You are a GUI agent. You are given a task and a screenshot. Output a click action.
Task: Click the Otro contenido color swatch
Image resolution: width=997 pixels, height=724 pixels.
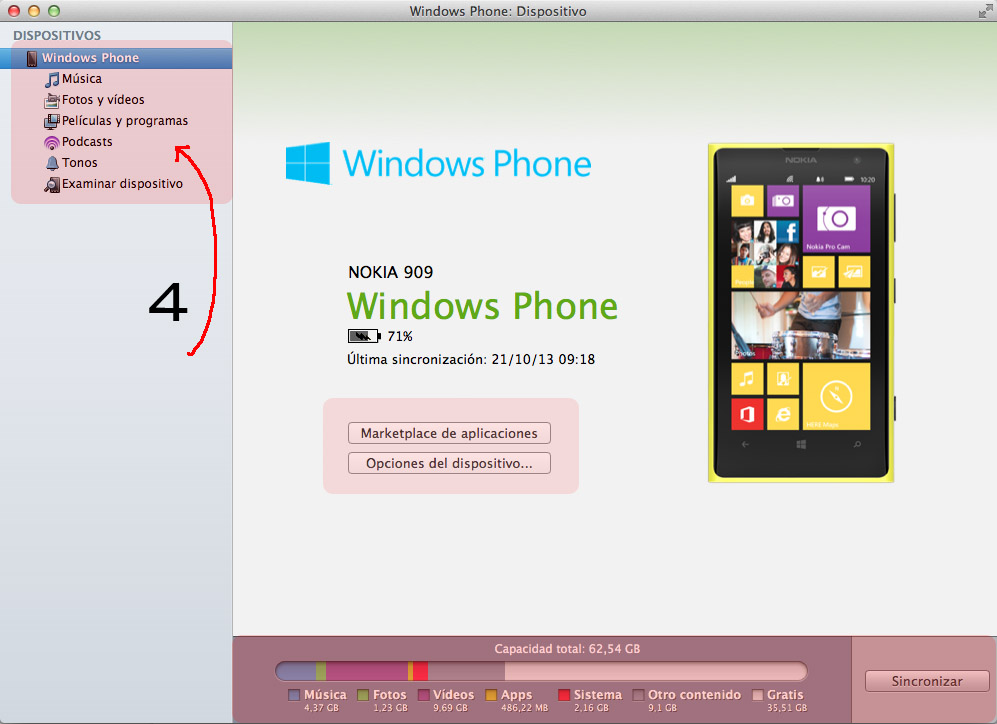pos(638,695)
